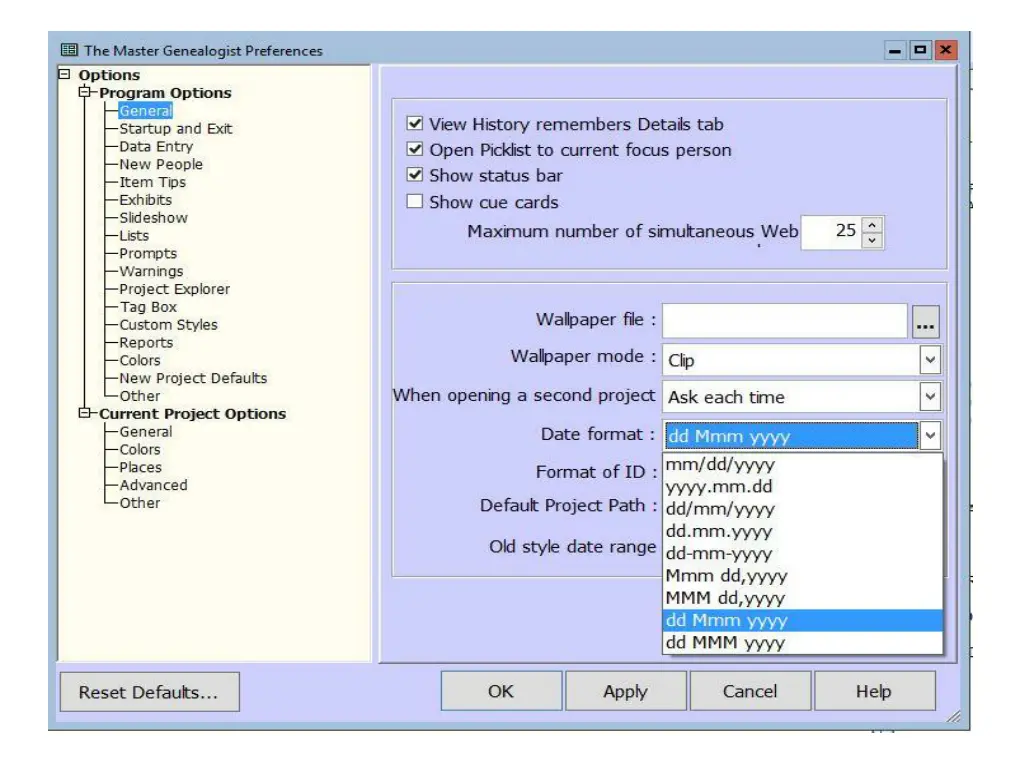Click the Reset Defaults button
The height and width of the screenshot is (768, 1024).
tap(150, 692)
